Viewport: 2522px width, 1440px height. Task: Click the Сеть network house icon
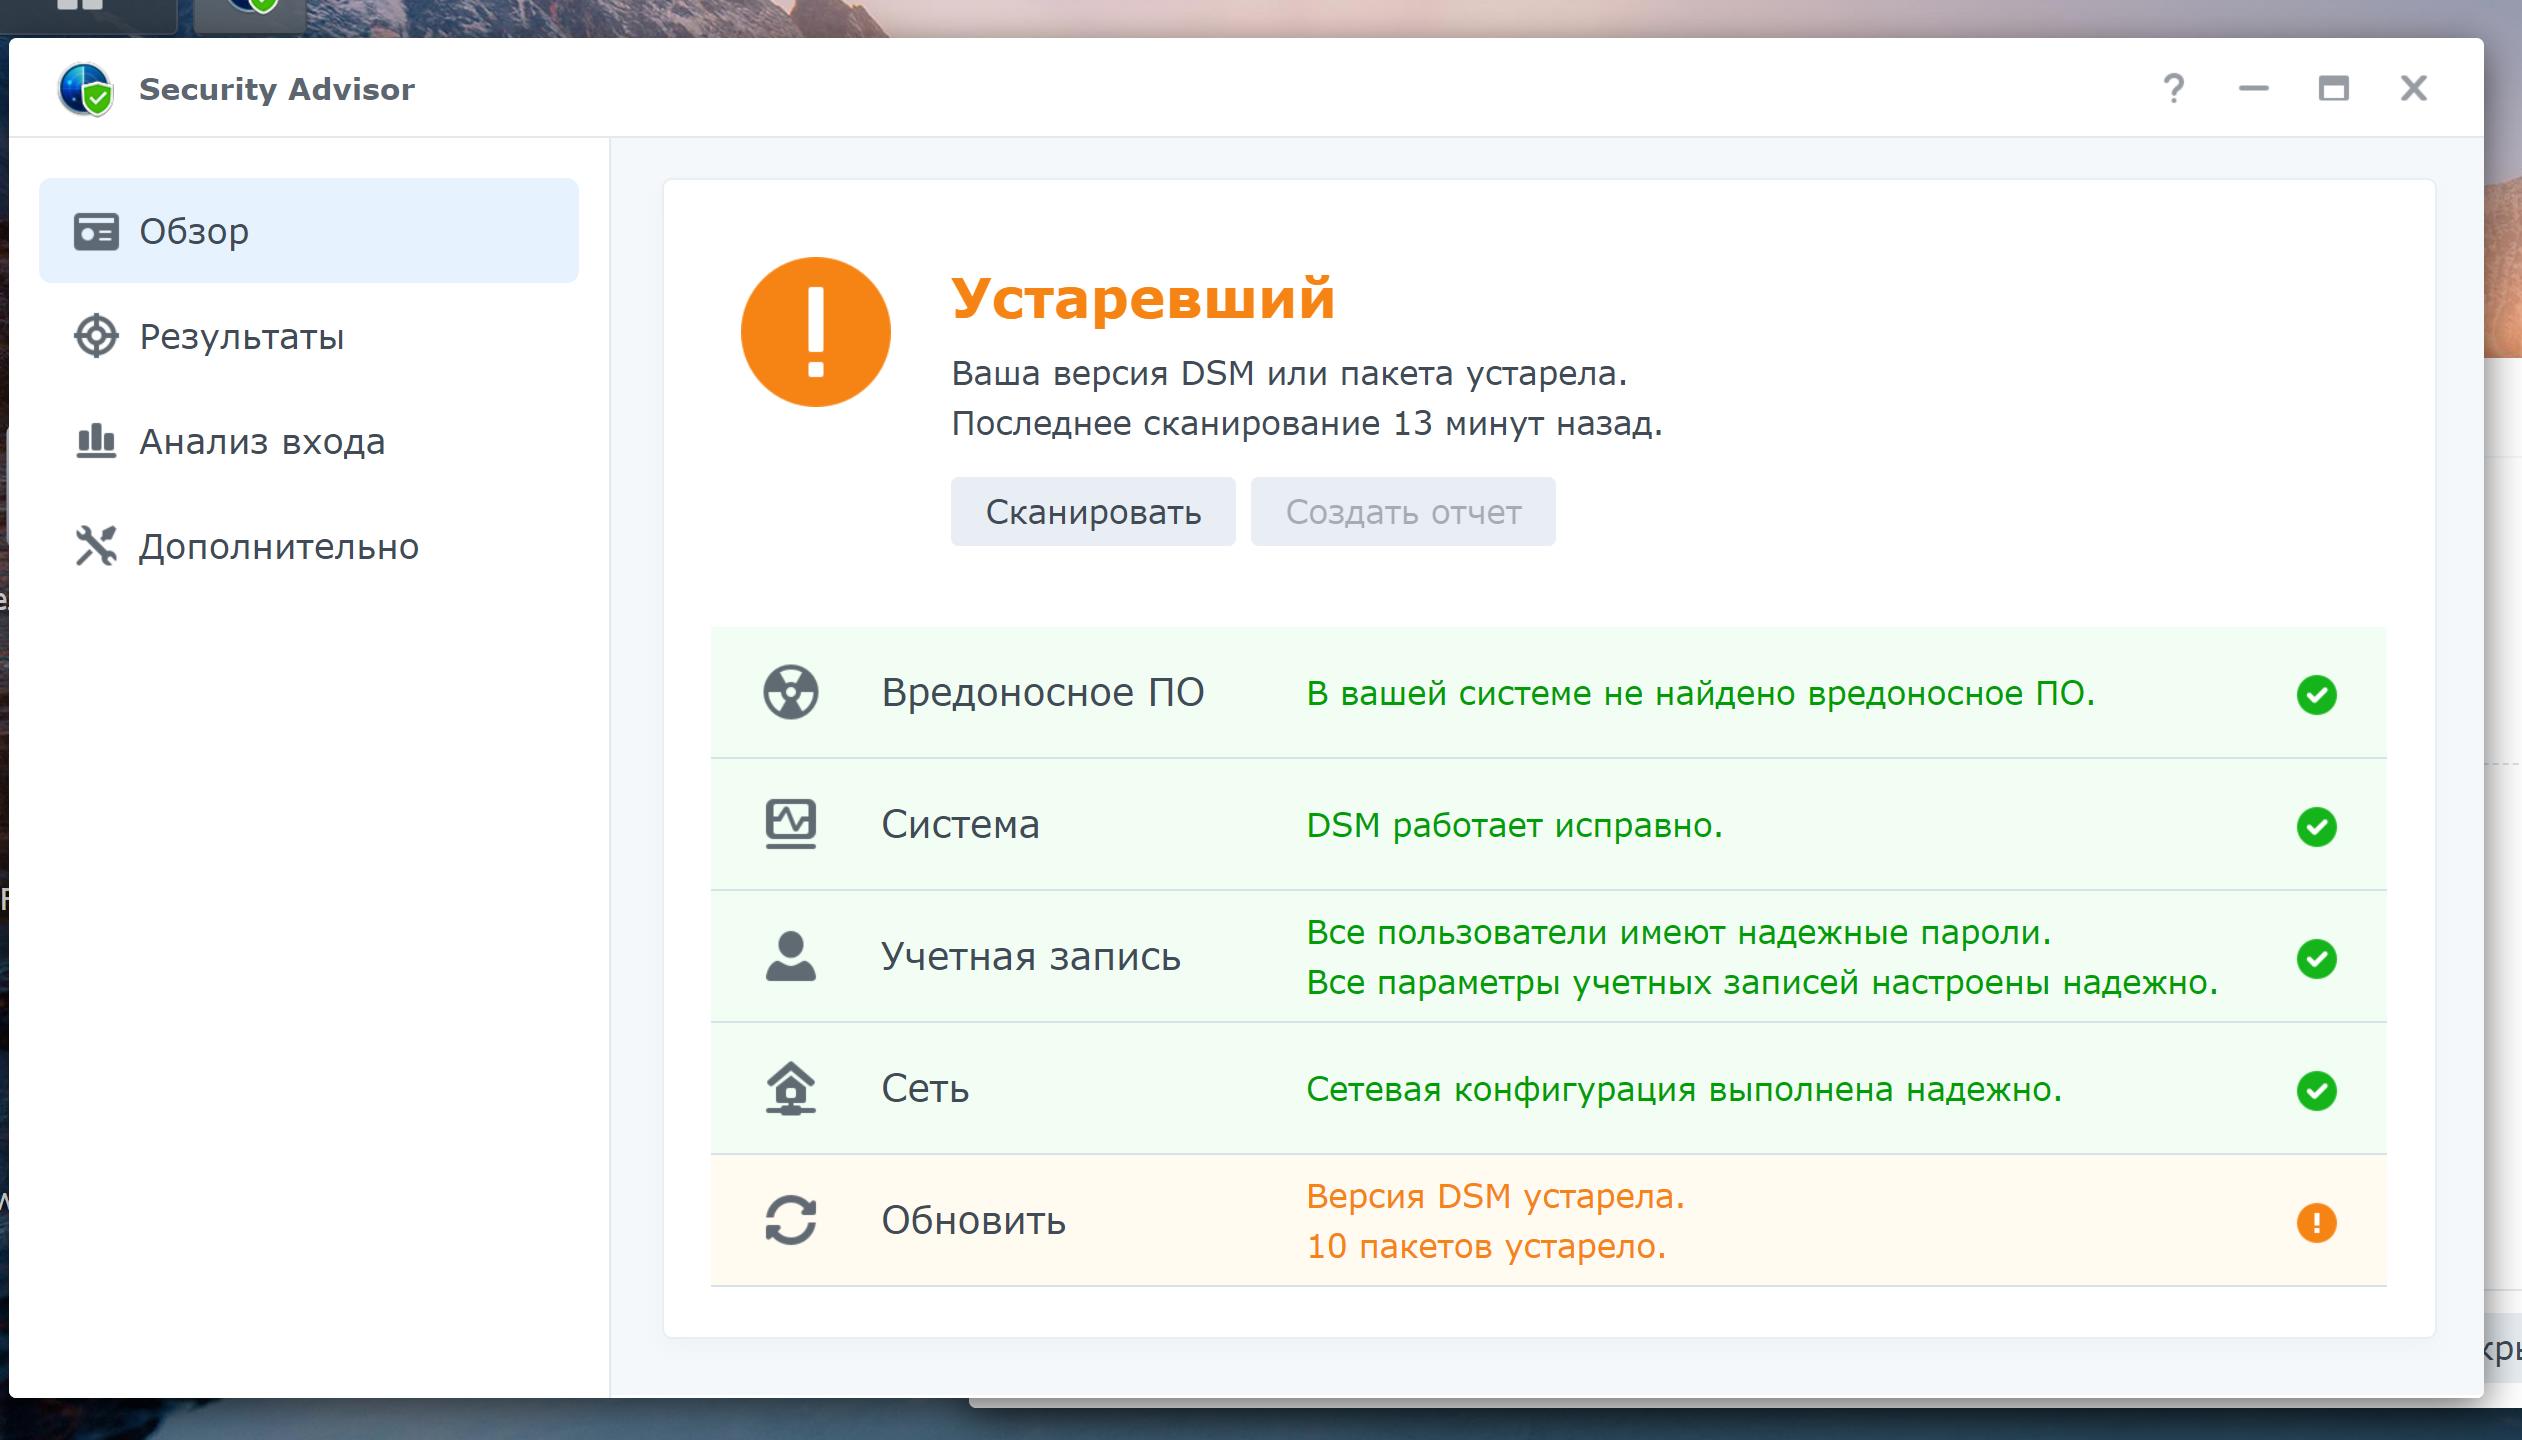click(x=791, y=1088)
